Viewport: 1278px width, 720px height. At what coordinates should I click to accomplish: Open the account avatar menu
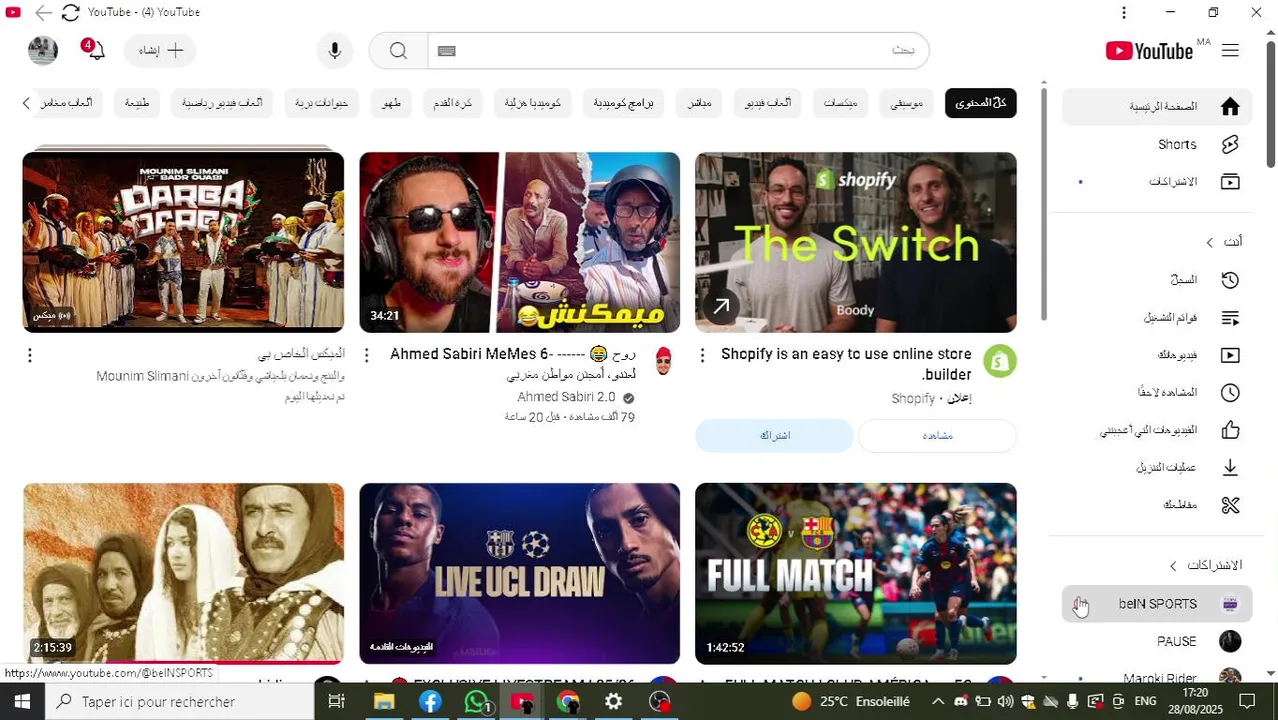pos(43,51)
